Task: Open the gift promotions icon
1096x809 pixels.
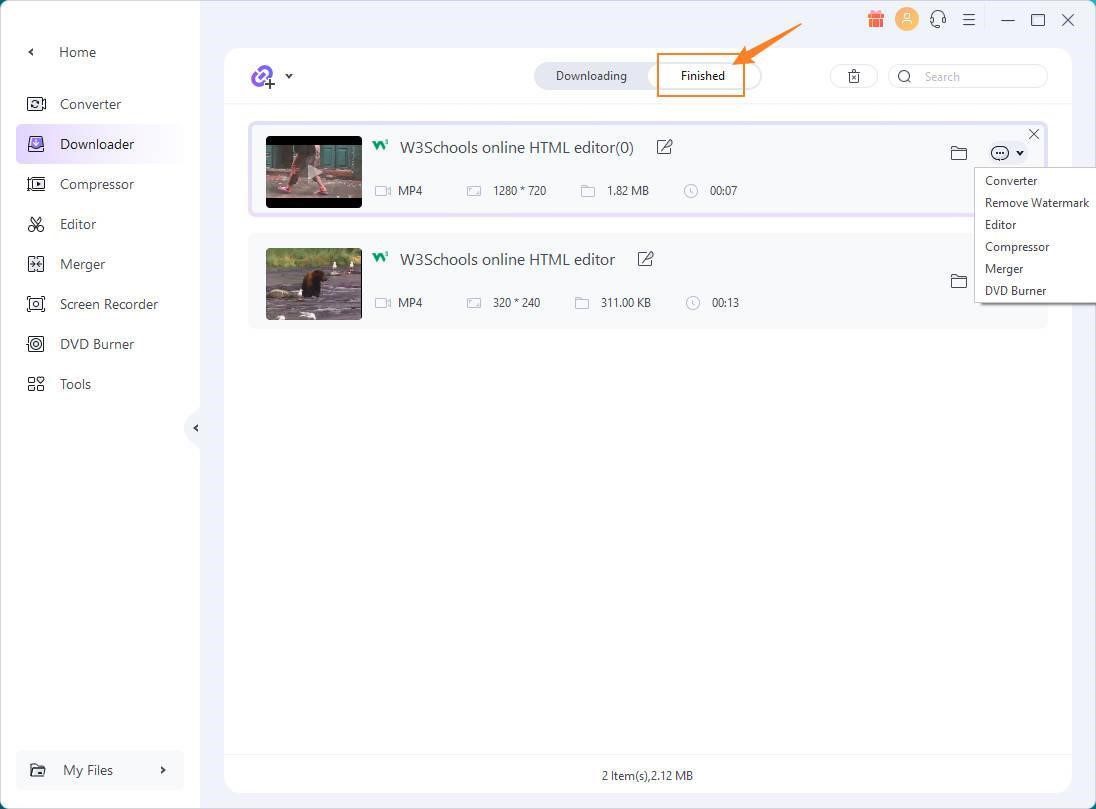Action: click(875, 19)
